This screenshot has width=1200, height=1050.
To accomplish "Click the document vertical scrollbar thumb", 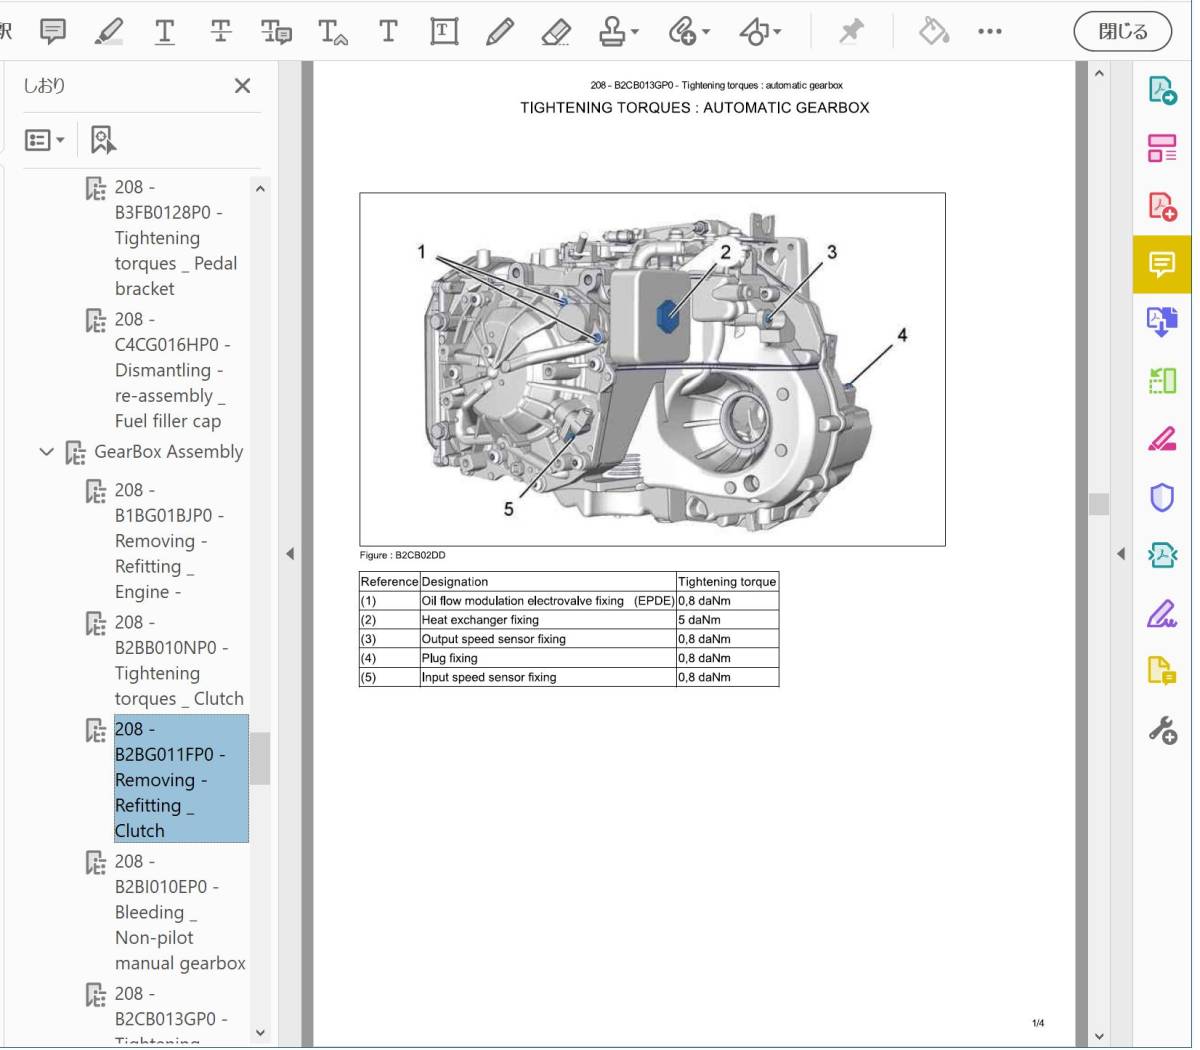I will (x=1099, y=504).
